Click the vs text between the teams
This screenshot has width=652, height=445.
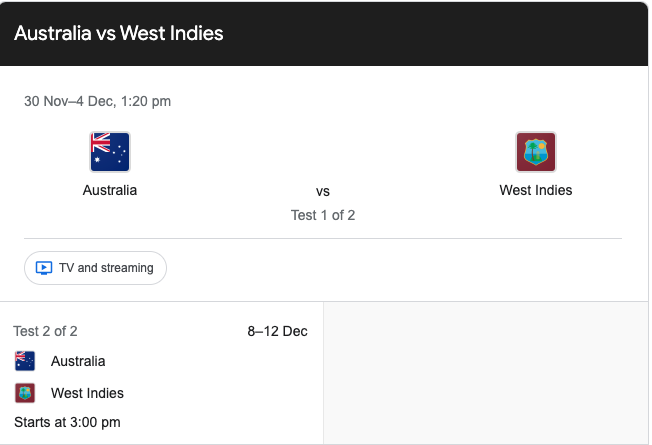click(x=323, y=191)
